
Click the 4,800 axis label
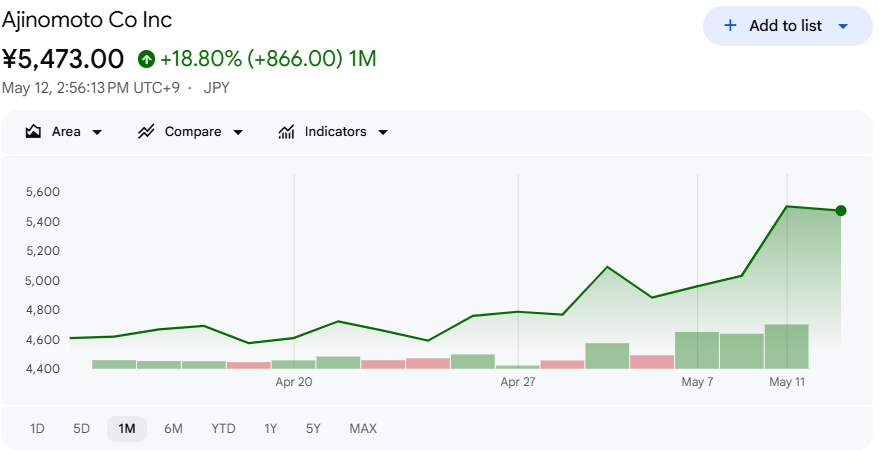pos(43,309)
